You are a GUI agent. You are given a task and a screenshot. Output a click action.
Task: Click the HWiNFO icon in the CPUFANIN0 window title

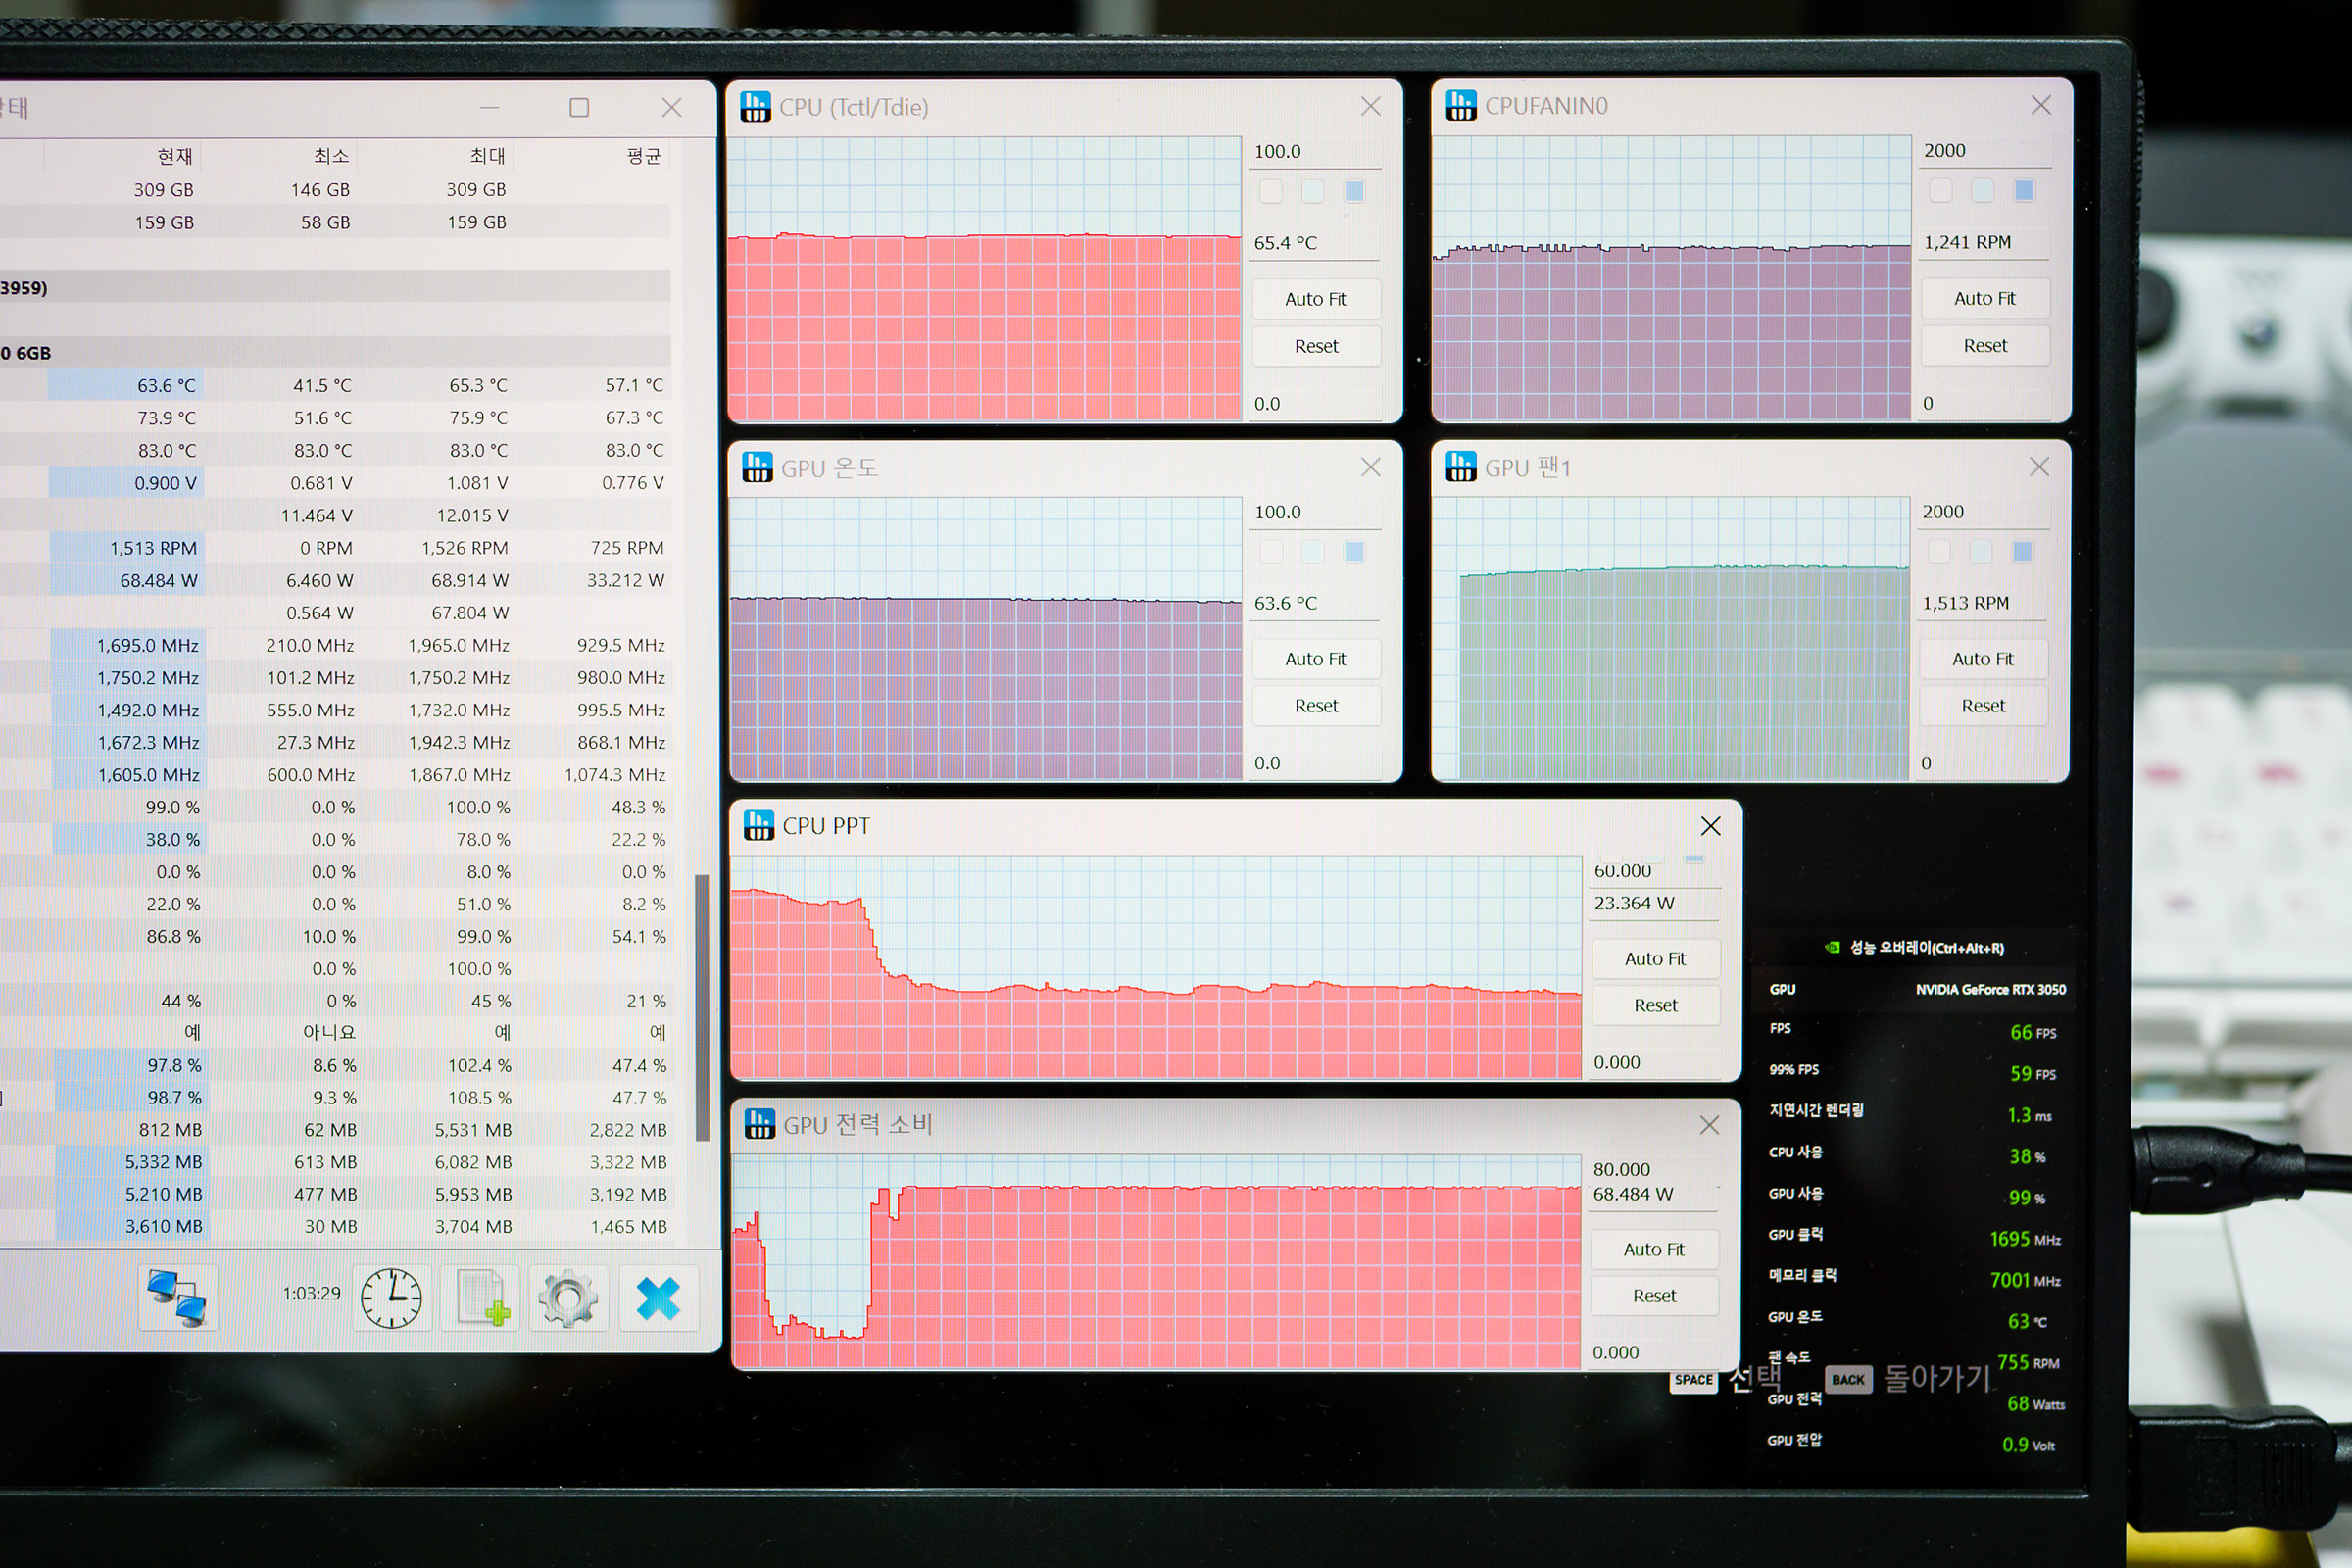[x=1461, y=105]
